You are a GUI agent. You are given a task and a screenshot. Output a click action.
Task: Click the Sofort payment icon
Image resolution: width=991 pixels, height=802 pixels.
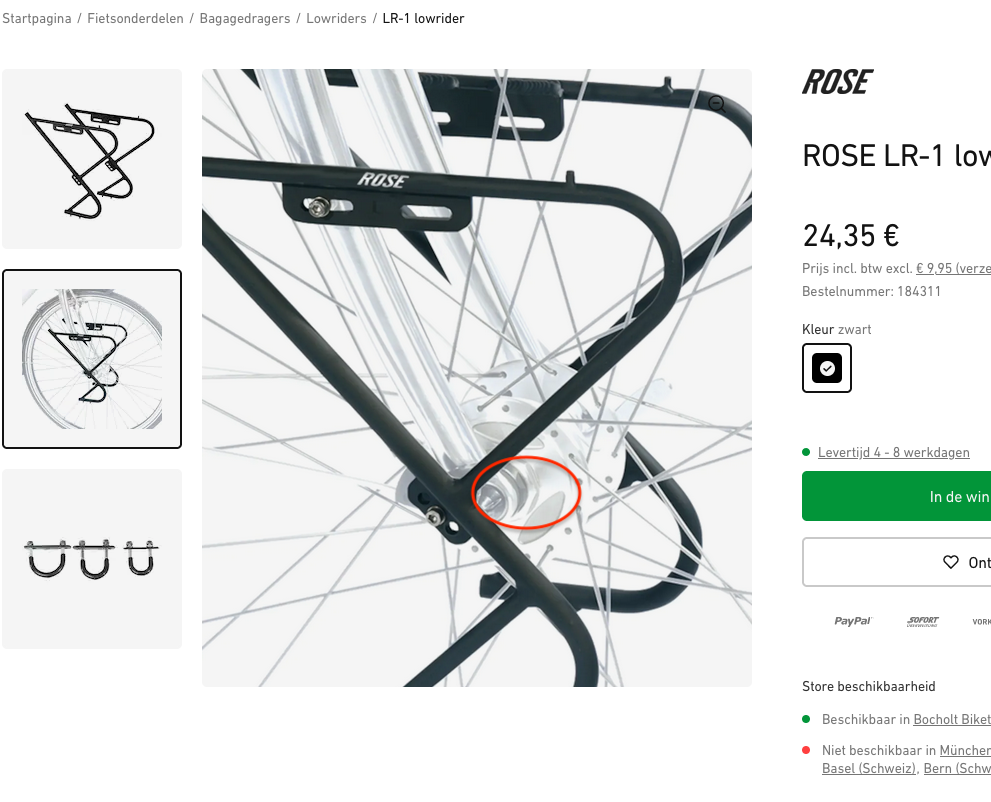(922, 621)
